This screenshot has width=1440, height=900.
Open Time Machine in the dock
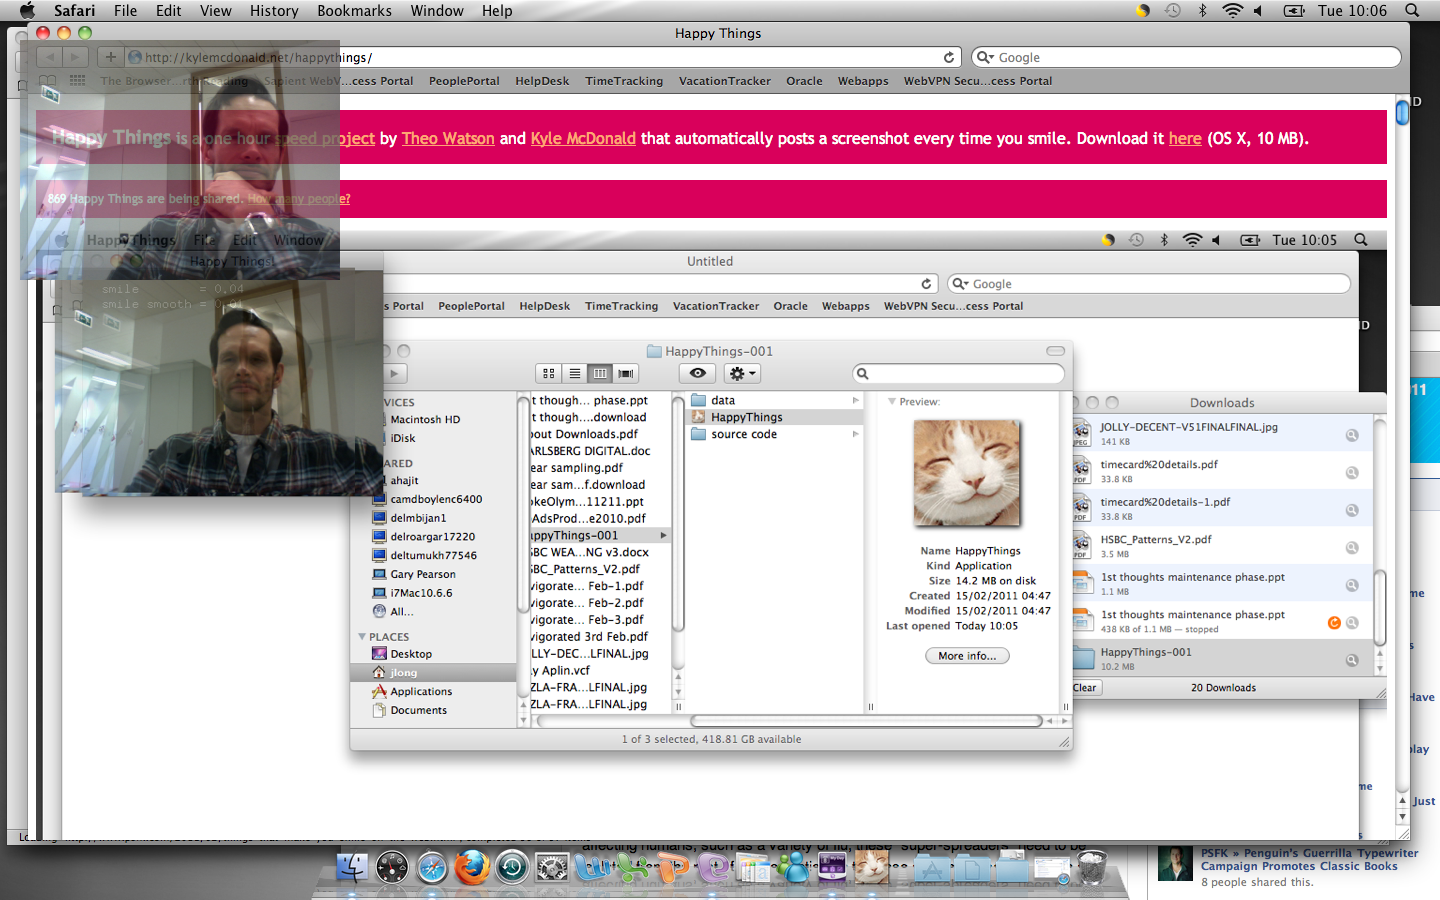tap(512, 867)
